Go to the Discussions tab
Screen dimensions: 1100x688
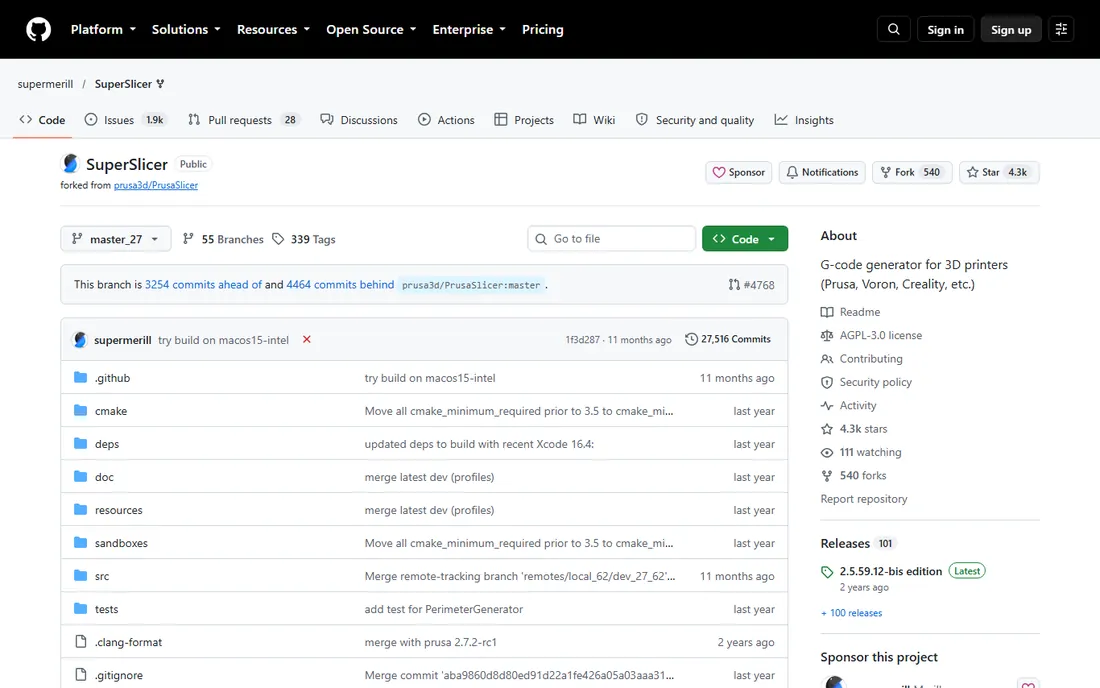pos(358,120)
